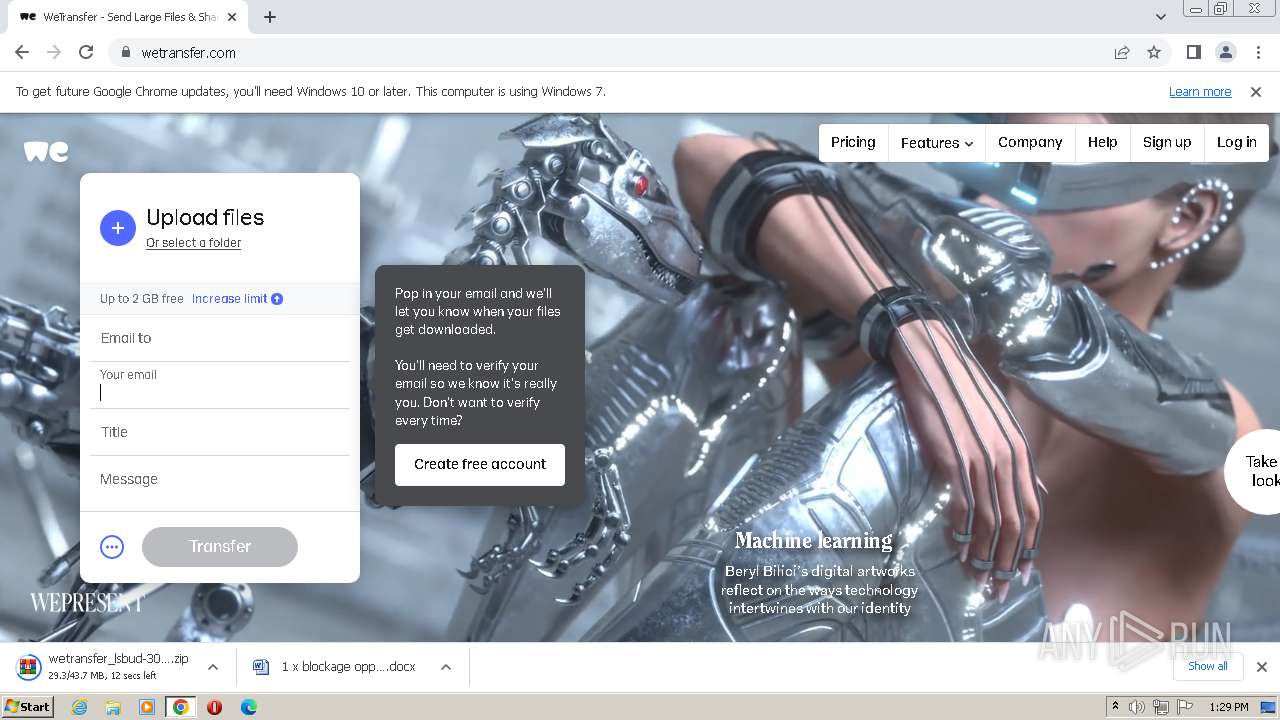Open the Company menu item
The width and height of the screenshot is (1280, 720).
tap(1030, 143)
